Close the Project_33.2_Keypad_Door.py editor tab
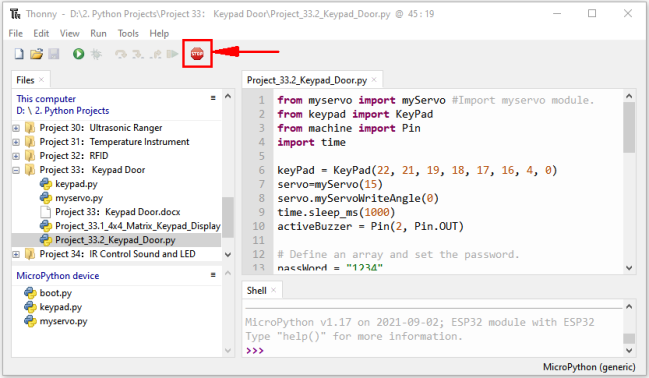Screen dimensions: 649x378 (374, 79)
